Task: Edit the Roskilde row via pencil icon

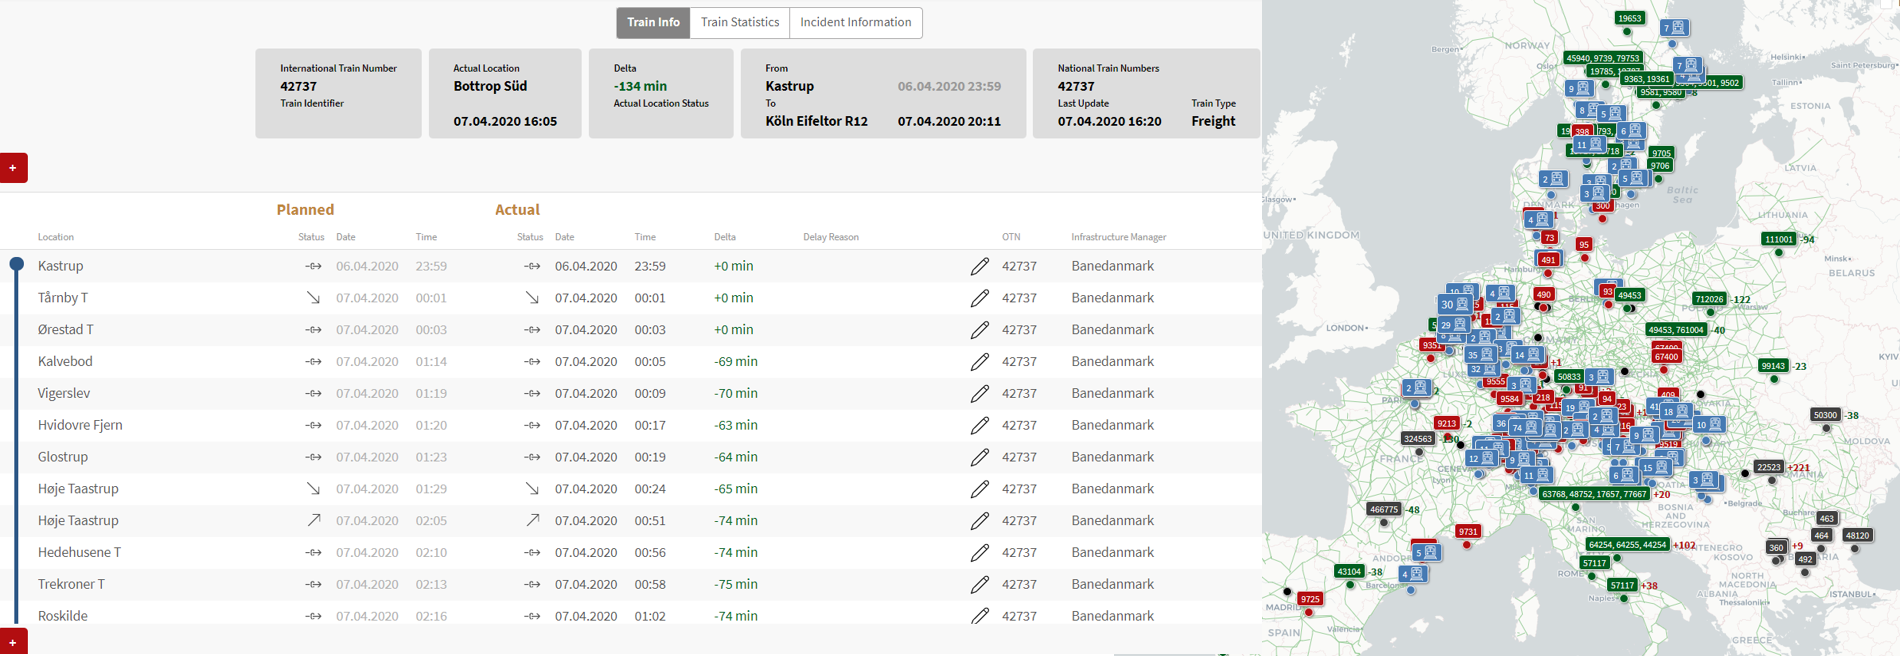Action: (x=979, y=616)
